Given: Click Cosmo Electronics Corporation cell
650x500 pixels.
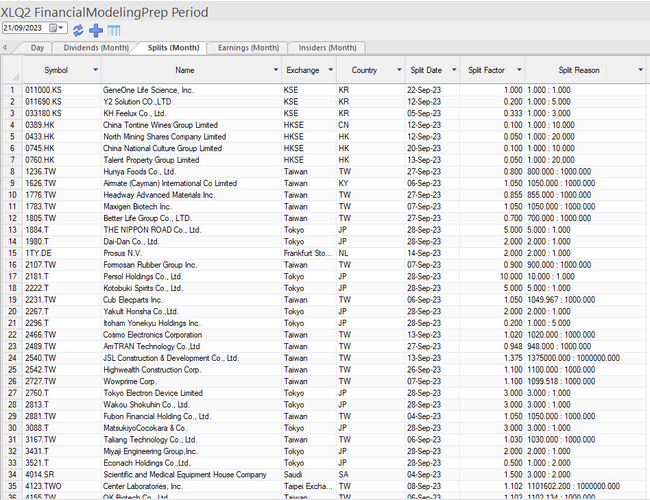Looking at the screenshot, I should pyautogui.click(x=191, y=335).
